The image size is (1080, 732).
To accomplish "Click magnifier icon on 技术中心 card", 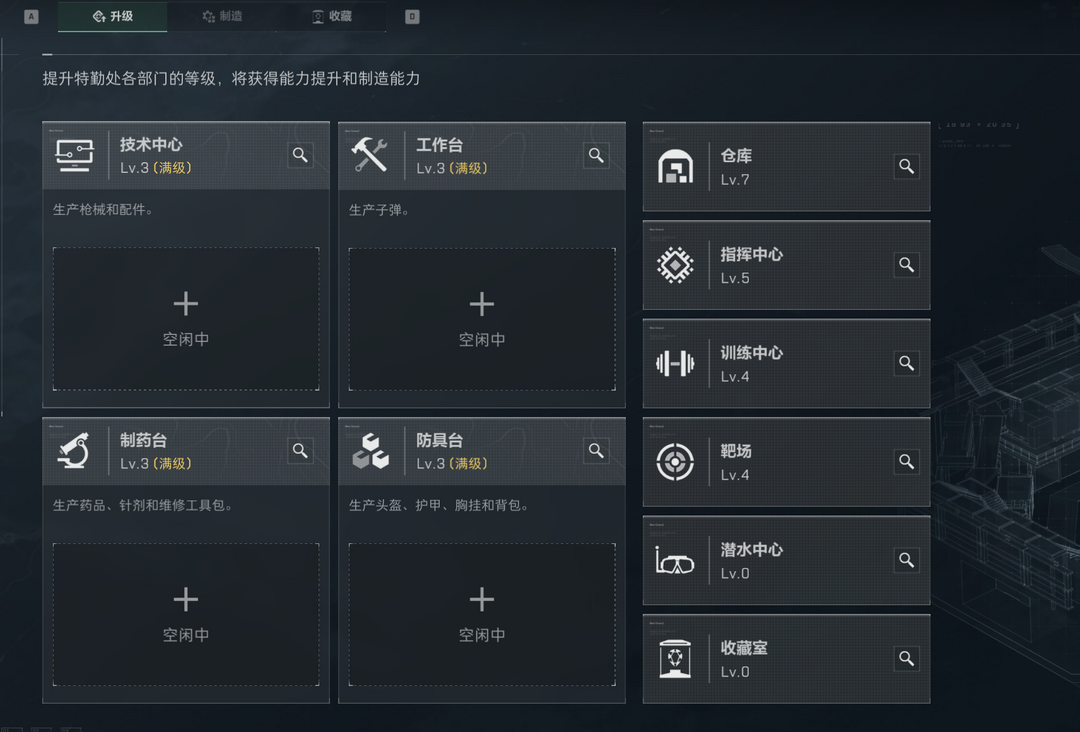I will 300,155.
